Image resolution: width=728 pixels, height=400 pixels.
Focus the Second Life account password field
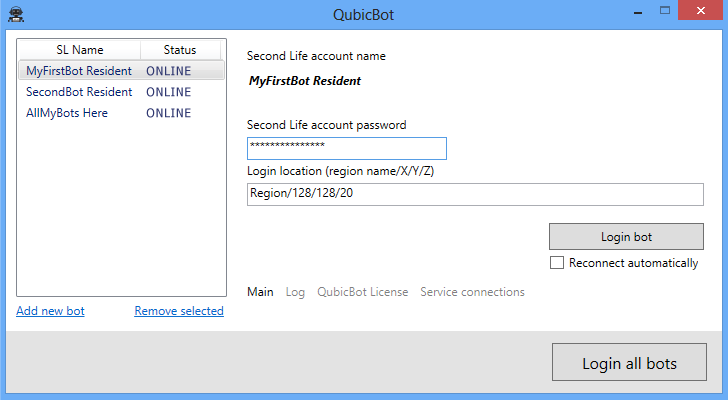[x=346, y=148]
